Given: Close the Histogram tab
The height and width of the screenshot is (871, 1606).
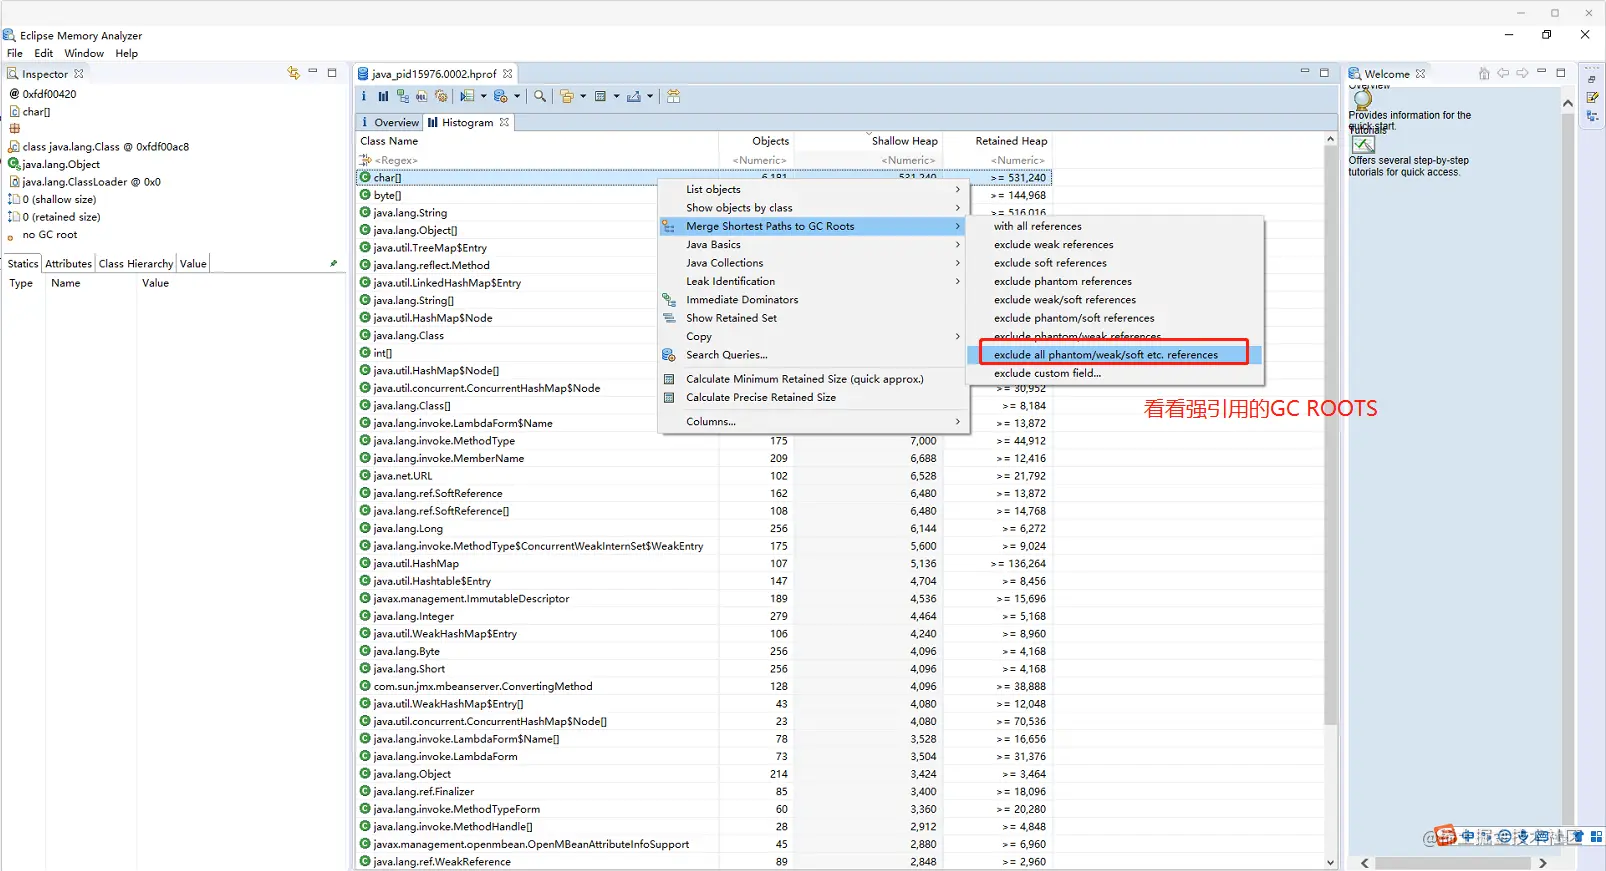Looking at the screenshot, I should point(504,122).
